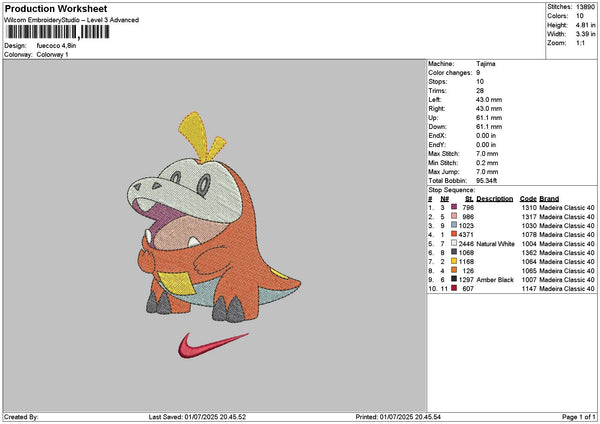This screenshot has width=600, height=424.
Task: Click the orange-red swatch for code 1078
Action: click(454, 234)
